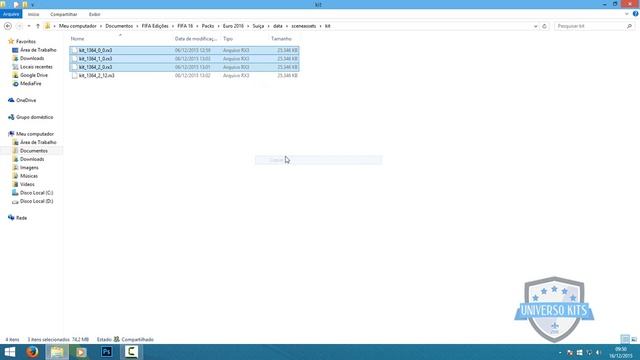The height and width of the screenshot is (360, 640).
Task: Open Meu computador in navigation pane
Action: point(35,134)
